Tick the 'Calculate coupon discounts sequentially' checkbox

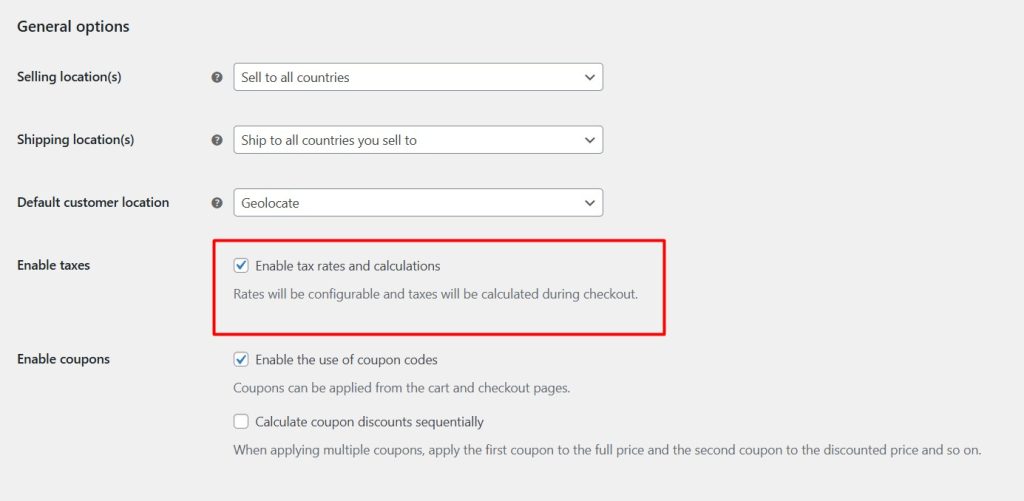(x=241, y=422)
